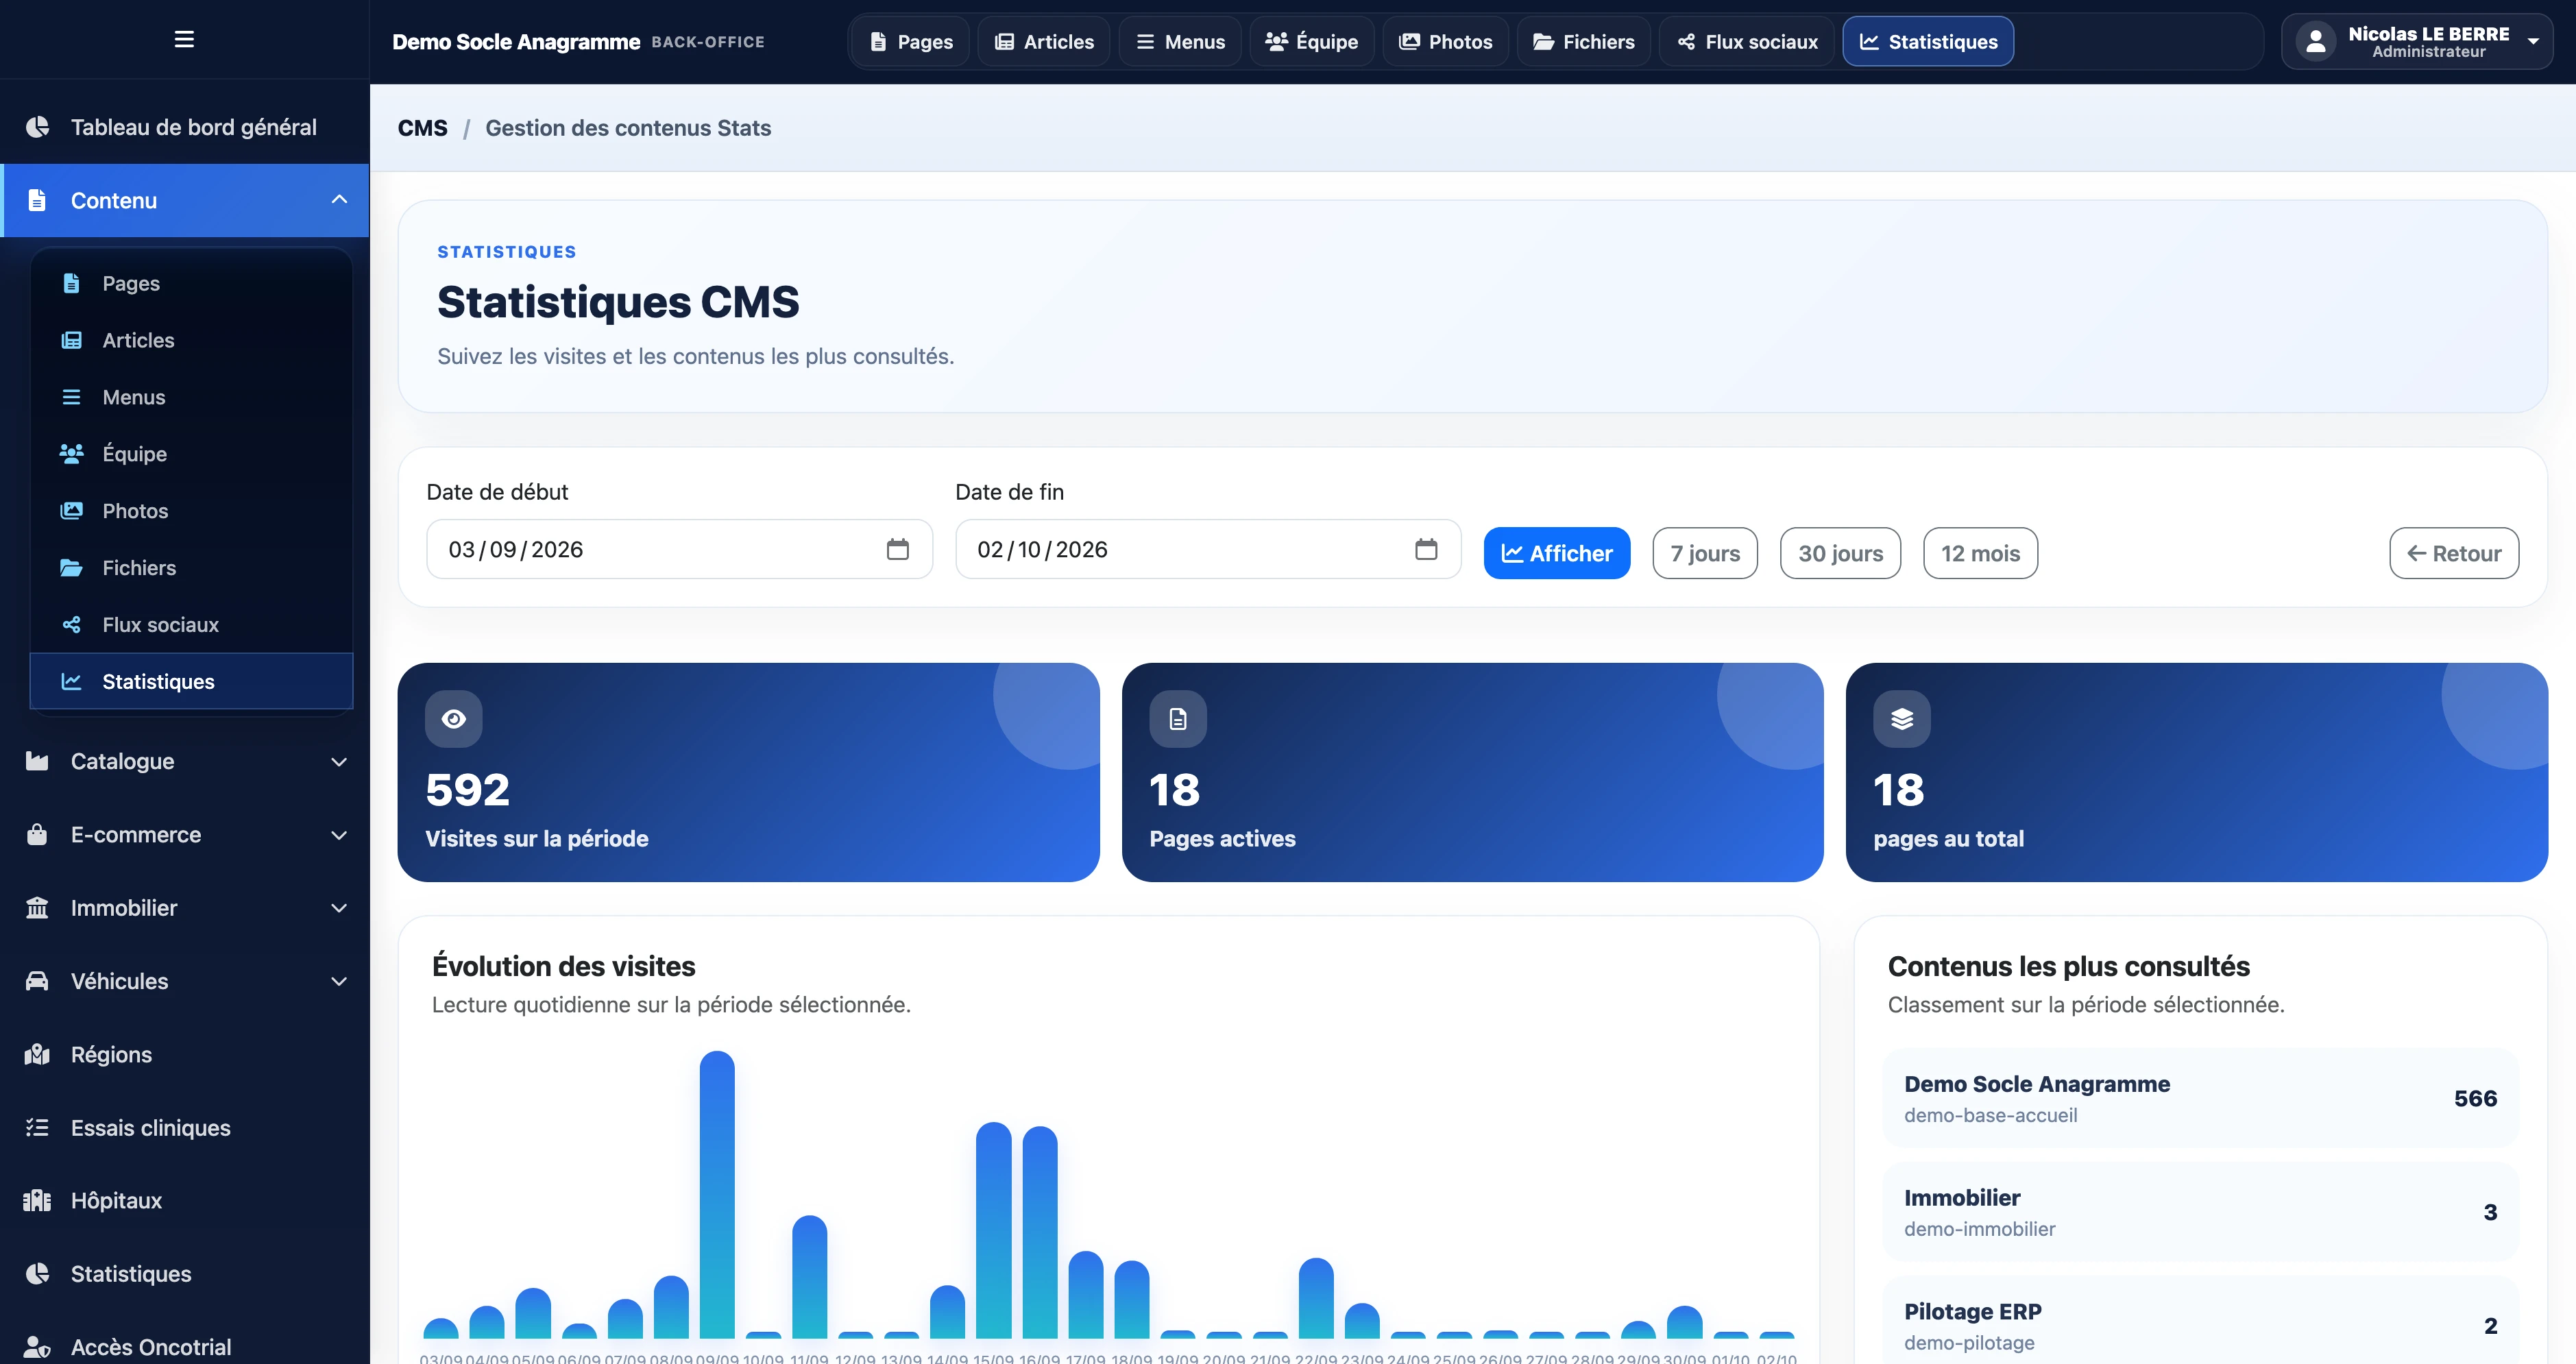Toggle the sidebar hamburger menu icon
Image resolution: width=2576 pixels, height=1364 pixels.
click(x=184, y=39)
